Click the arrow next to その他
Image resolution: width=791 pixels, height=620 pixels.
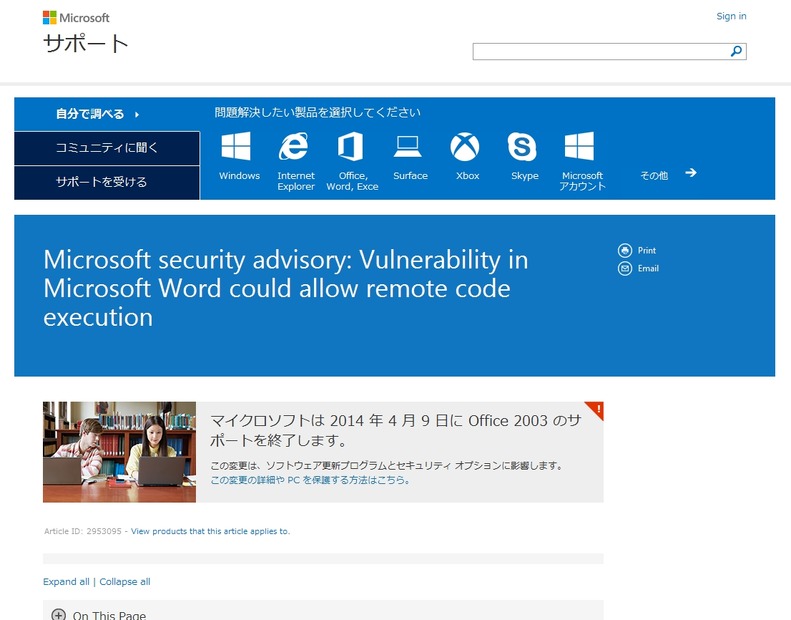tap(691, 173)
